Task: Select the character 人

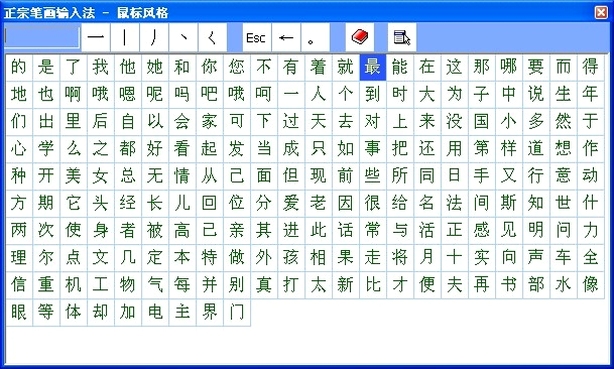Action: tap(318, 94)
